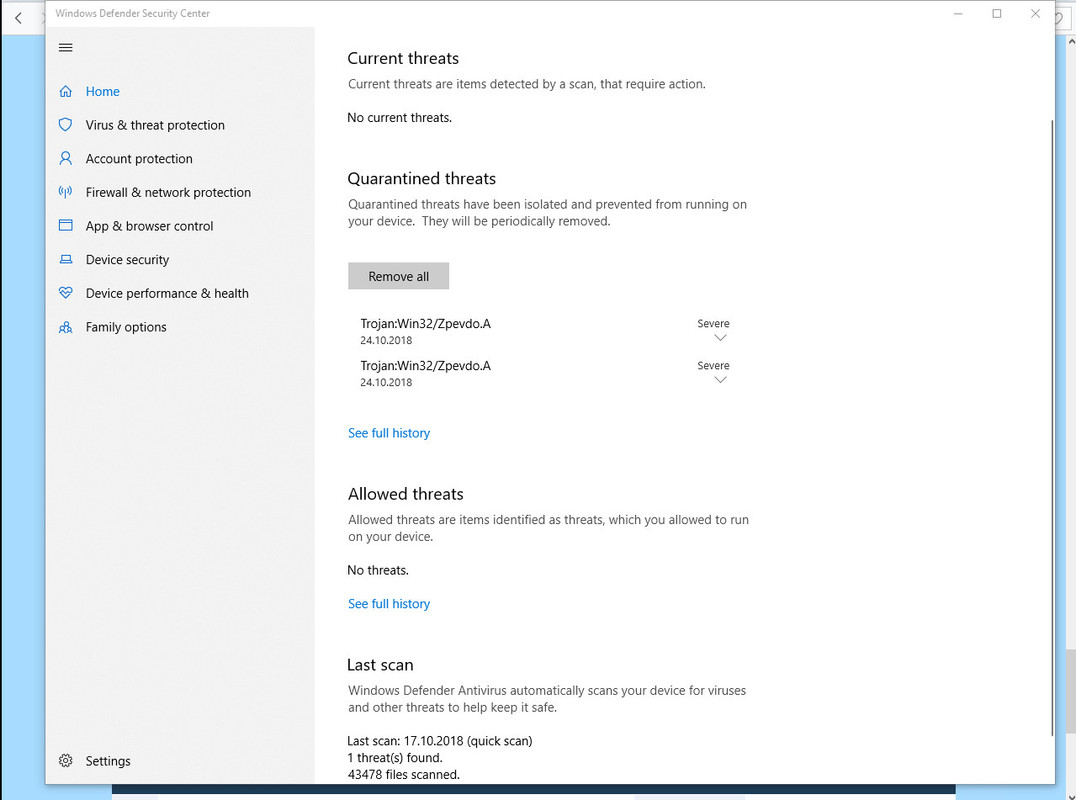Click the Firewall & network protection antenna icon
1076x800 pixels.
pyautogui.click(x=65, y=192)
